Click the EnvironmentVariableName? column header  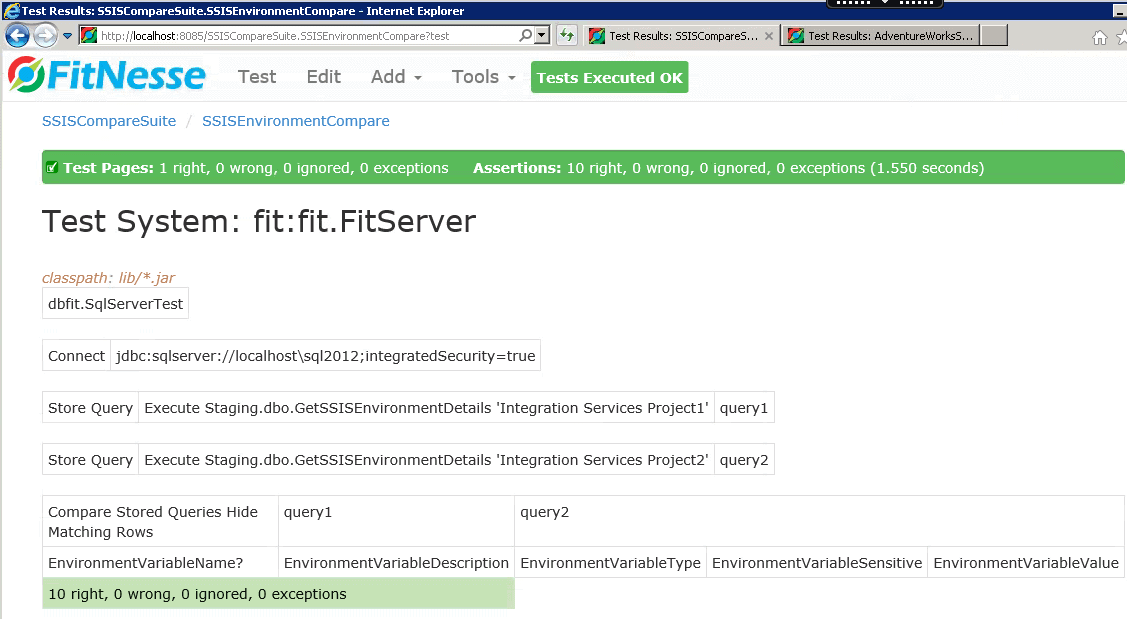[x=160, y=562]
